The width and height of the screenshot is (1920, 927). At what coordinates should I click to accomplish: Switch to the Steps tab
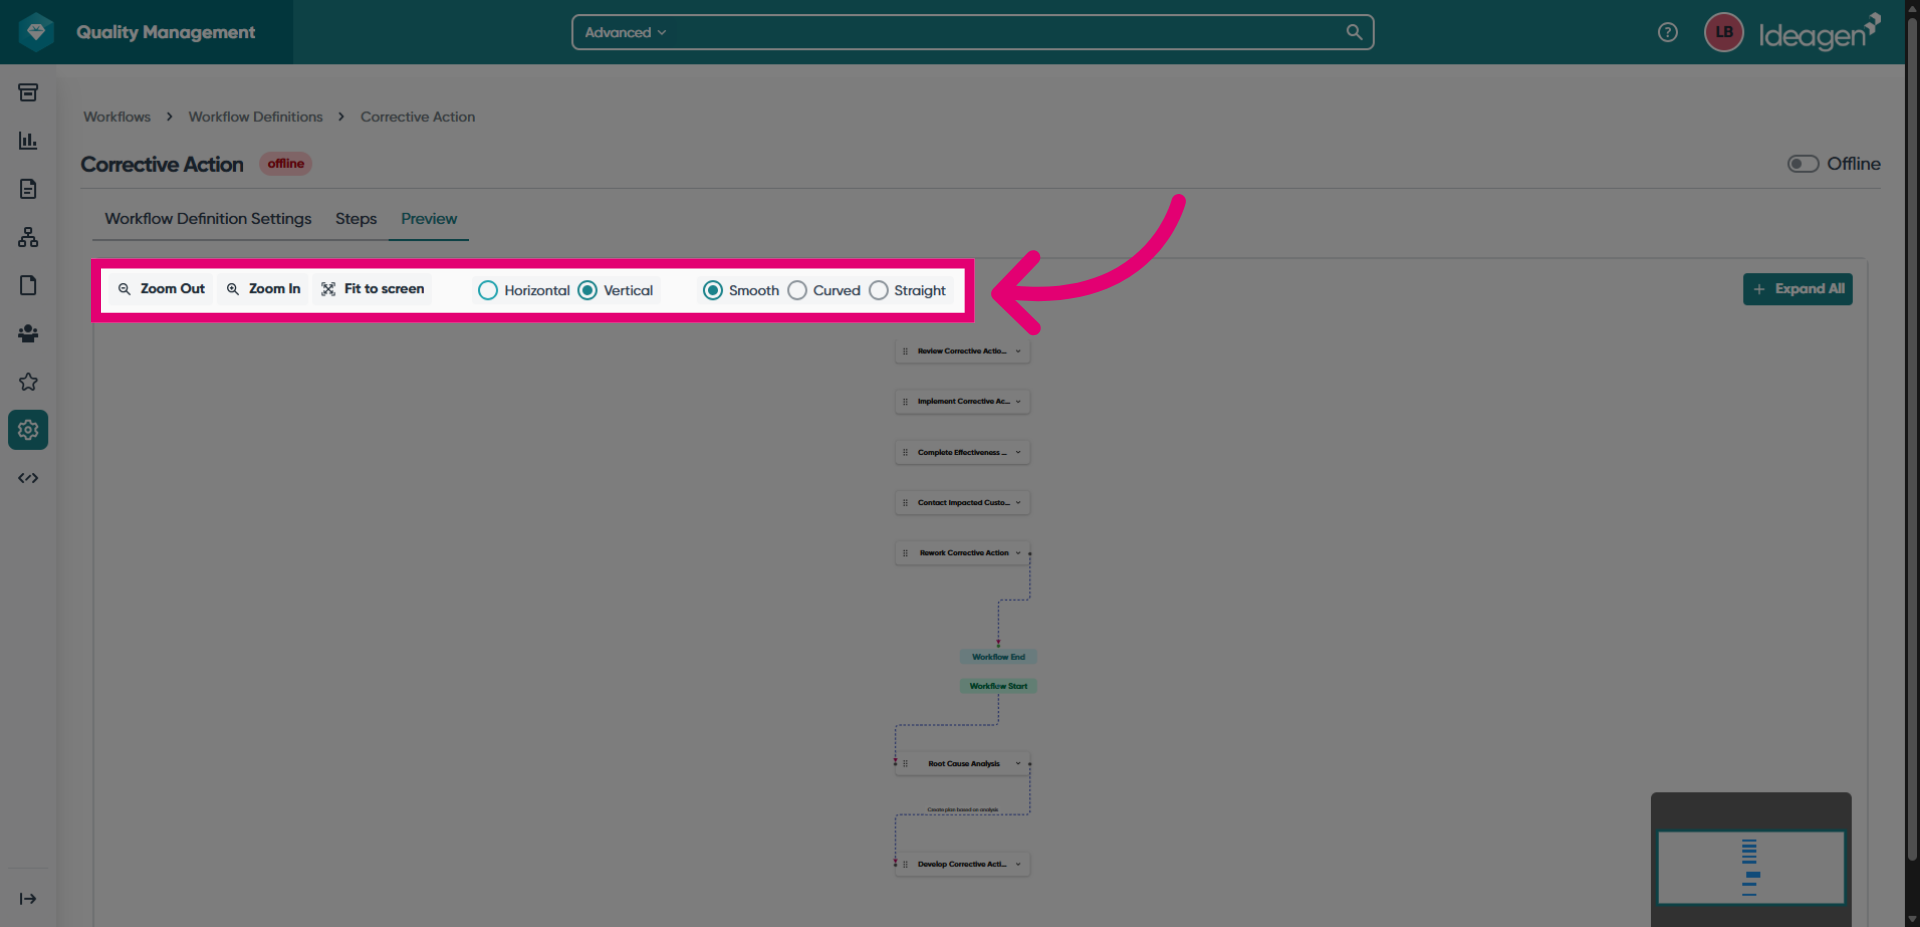click(356, 219)
